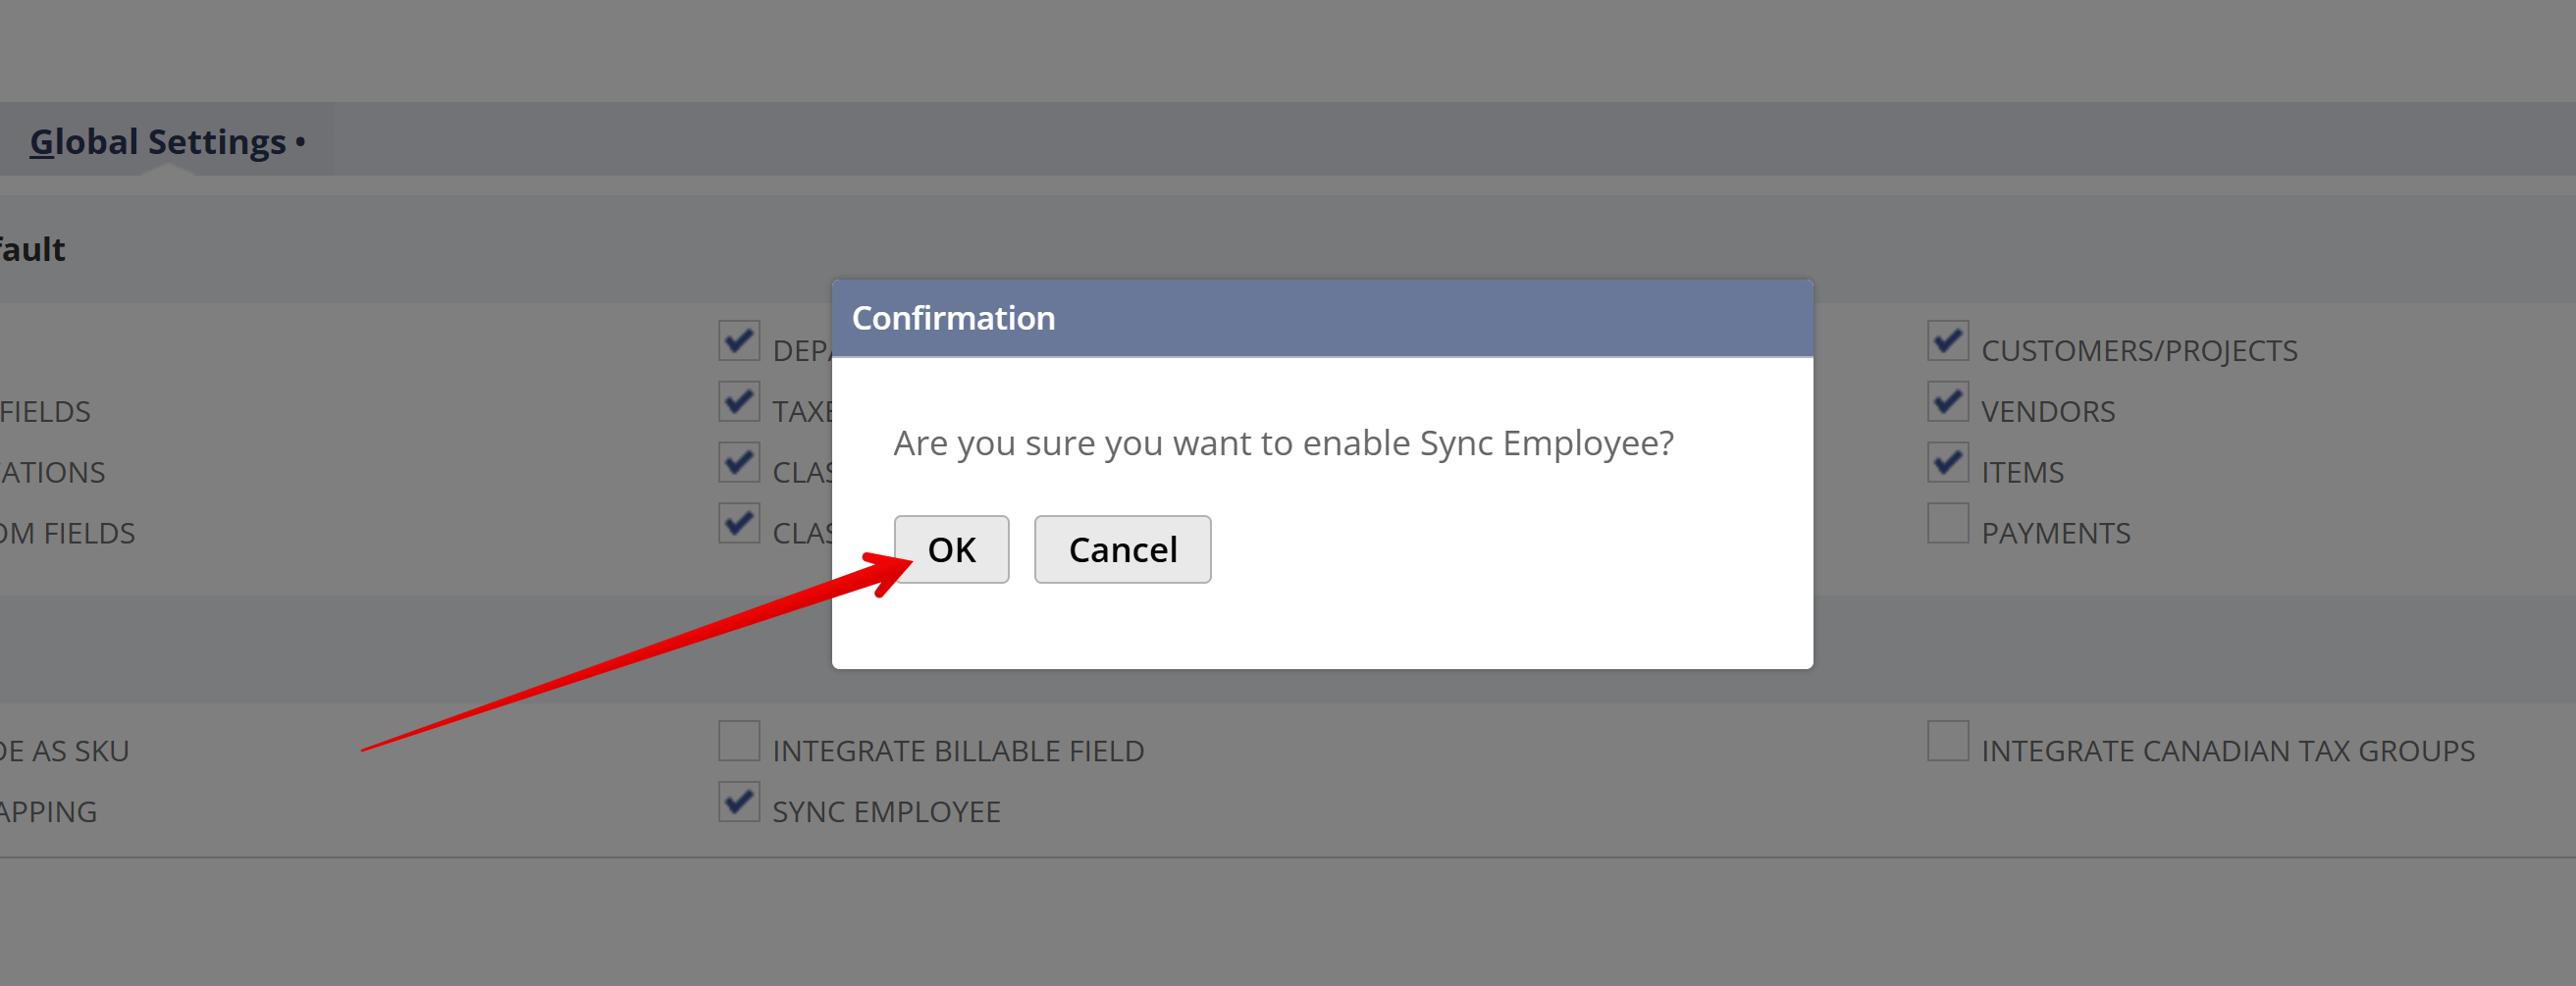
Task: Toggle the Sync Employee checkbox
Action: (738, 802)
